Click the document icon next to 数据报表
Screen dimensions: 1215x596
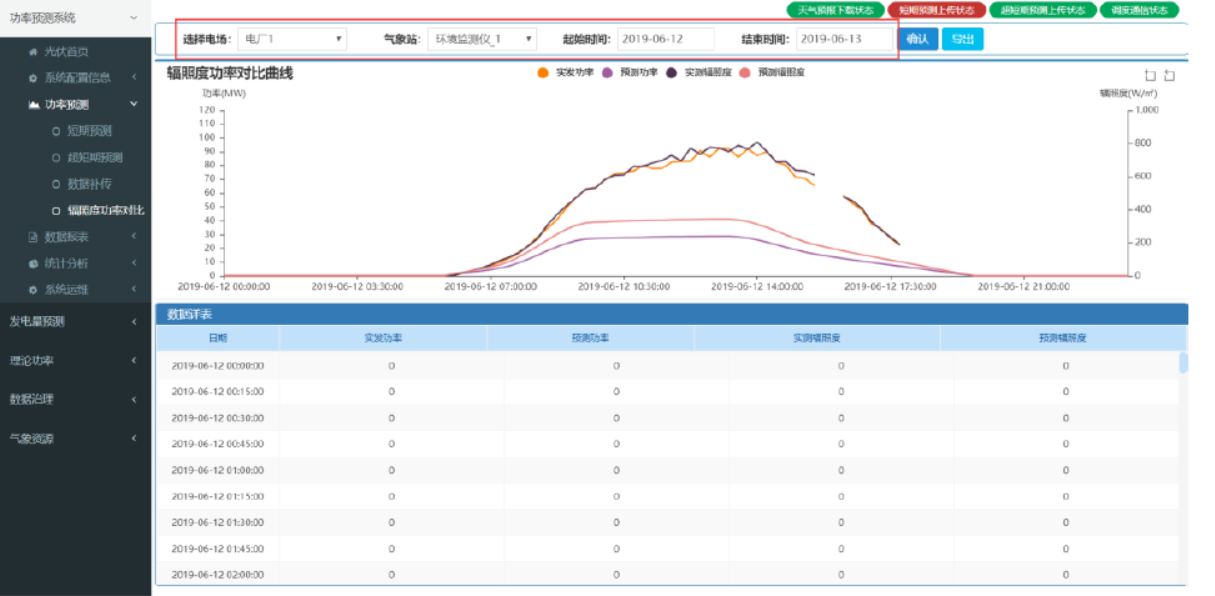coord(34,237)
